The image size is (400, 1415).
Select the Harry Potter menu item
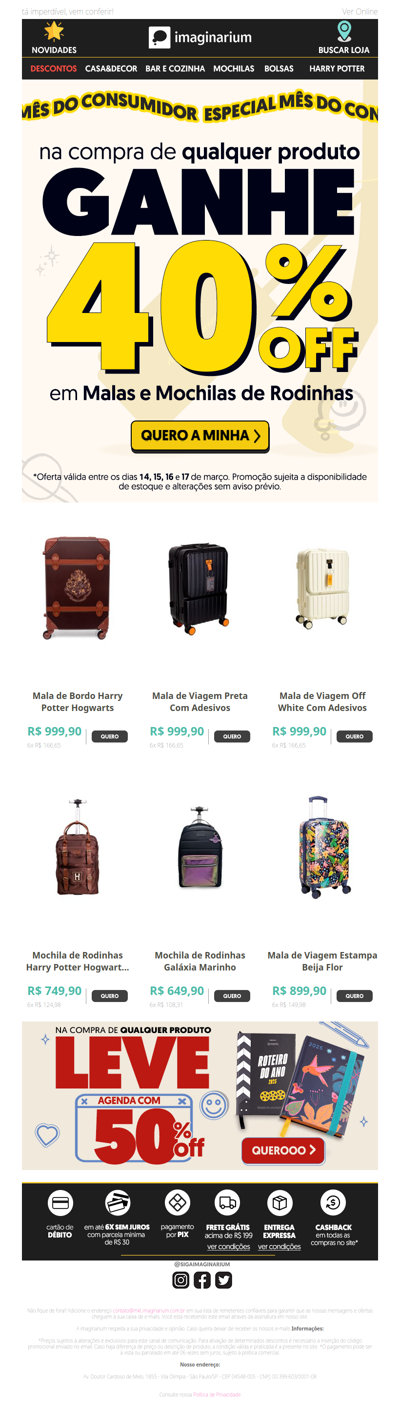(x=337, y=69)
